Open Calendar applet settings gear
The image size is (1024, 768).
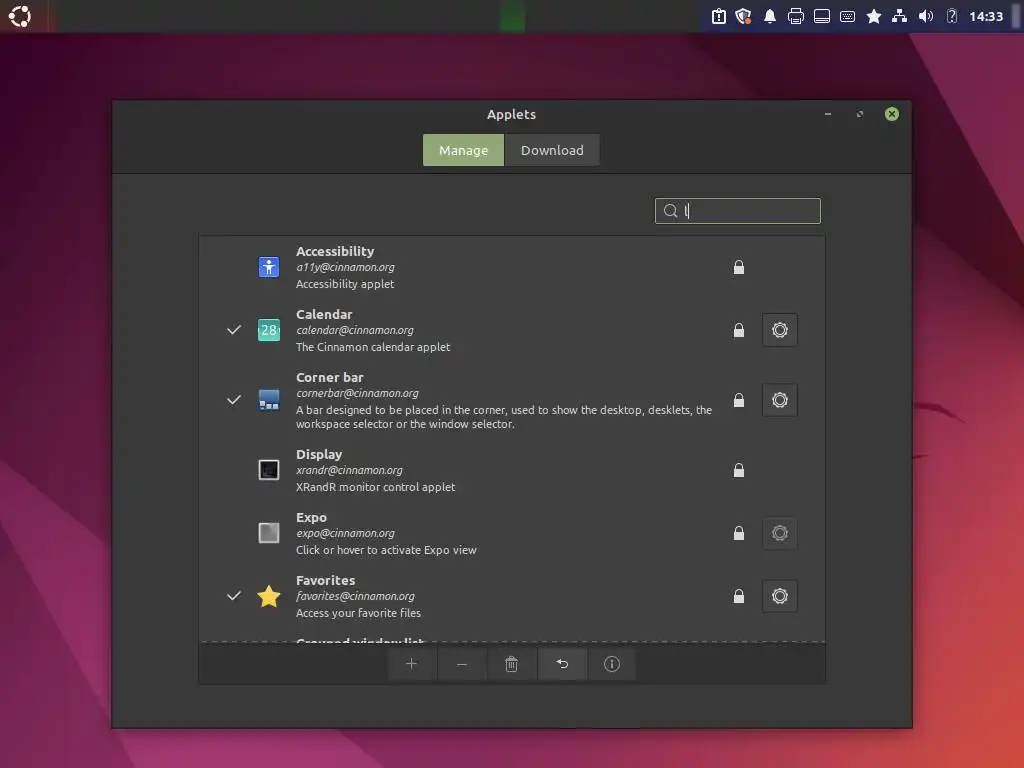[780, 330]
